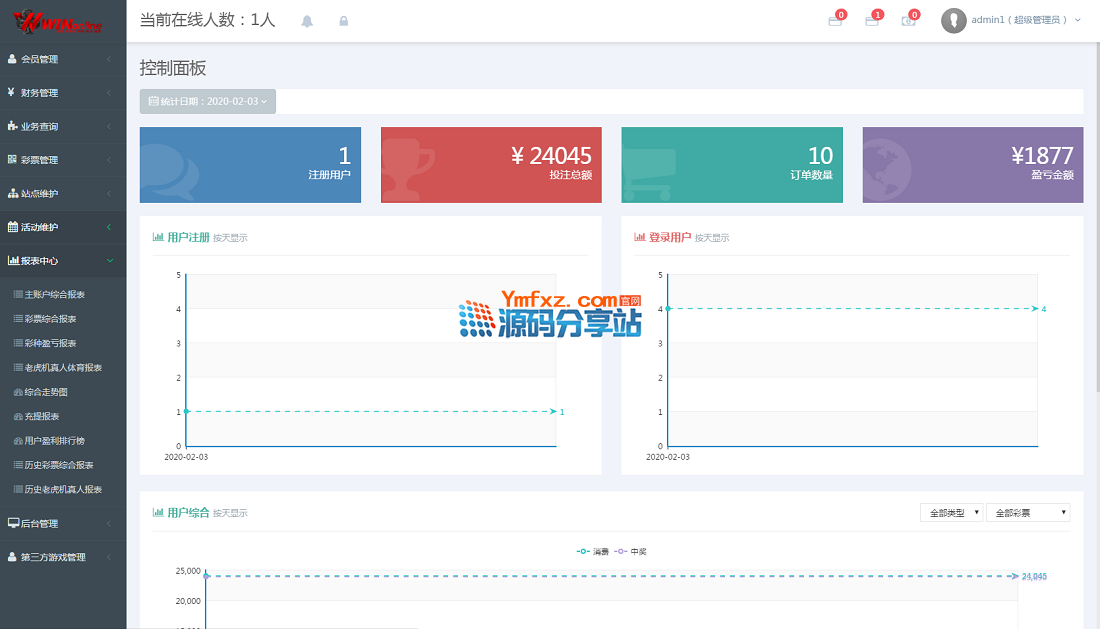Click the admin1 user avatar
The height and width of the screenshot is (629, 1100).
coord(954,20)
